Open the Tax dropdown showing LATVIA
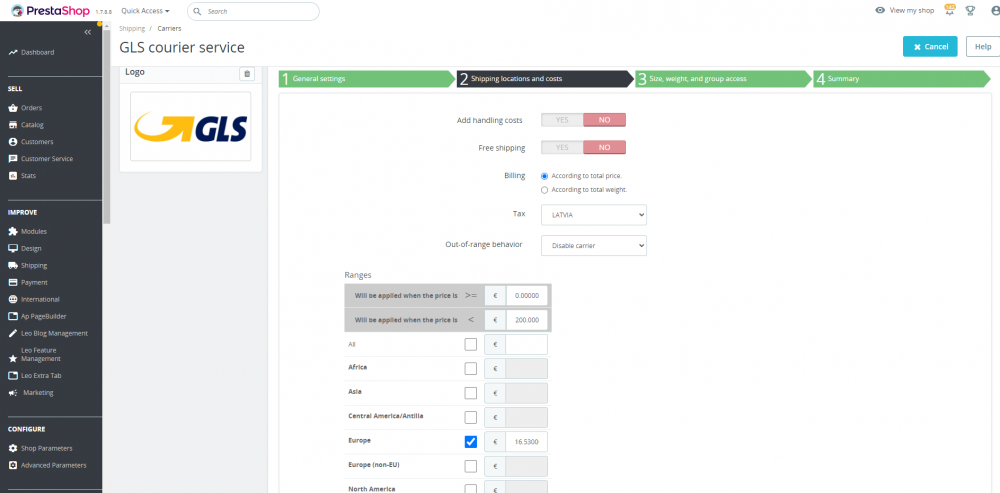Screen dimensions: 1000x493 [x=594, y=215]
